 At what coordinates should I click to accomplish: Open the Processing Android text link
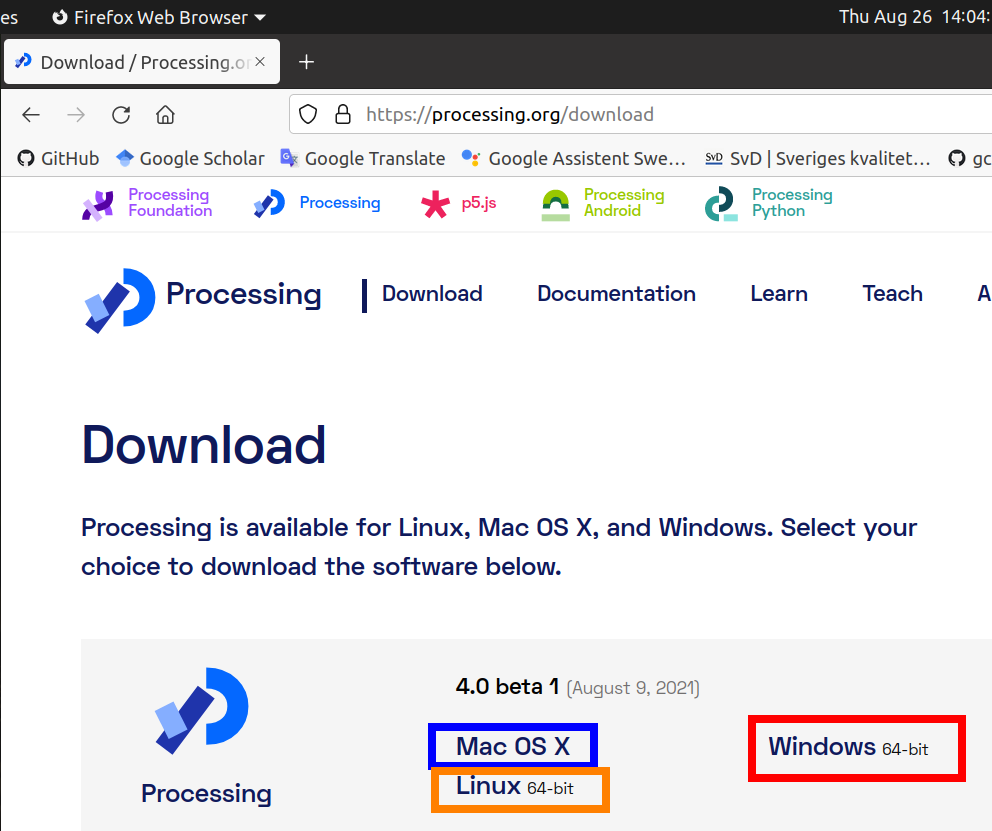[624, 203]
